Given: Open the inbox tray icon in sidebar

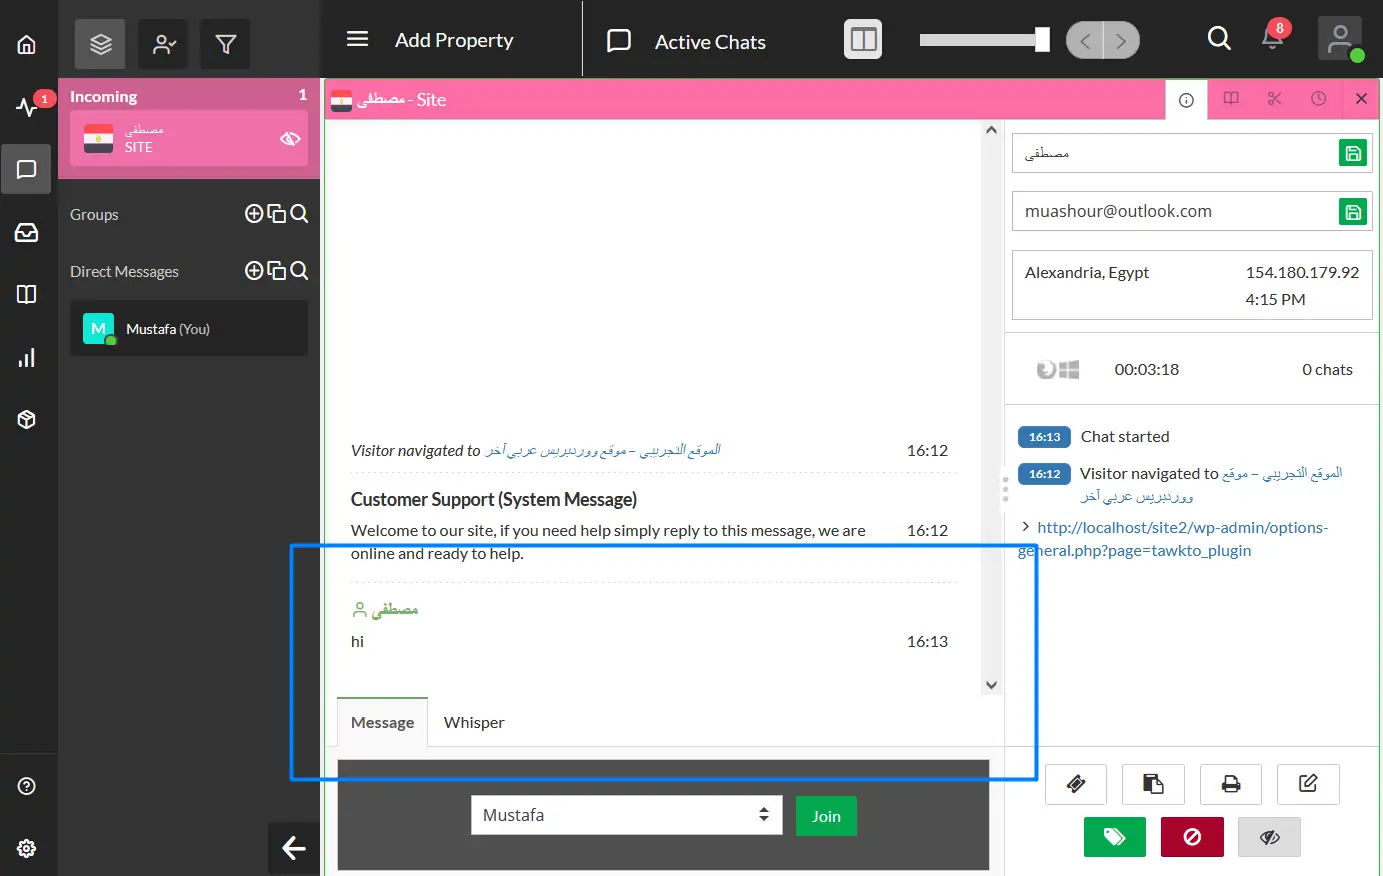Looking at the screenshot, I should click(27, 232).
